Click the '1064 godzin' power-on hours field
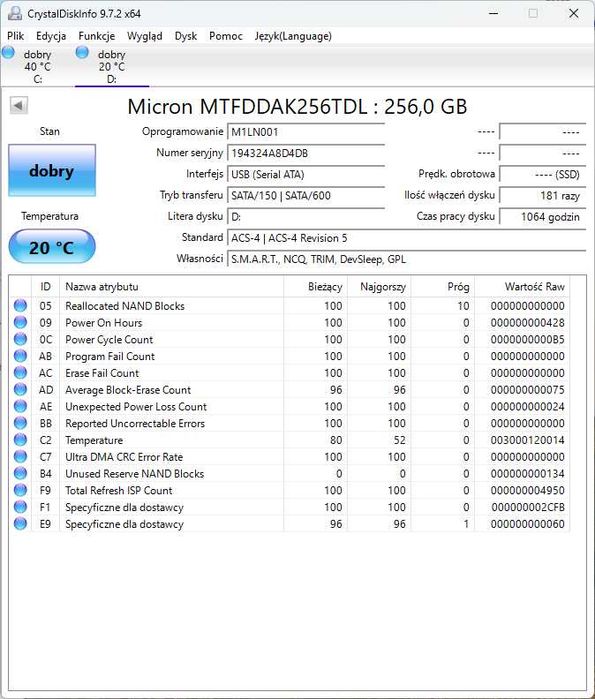Screen dimensions: 595x699 click(x=542, y=217)
